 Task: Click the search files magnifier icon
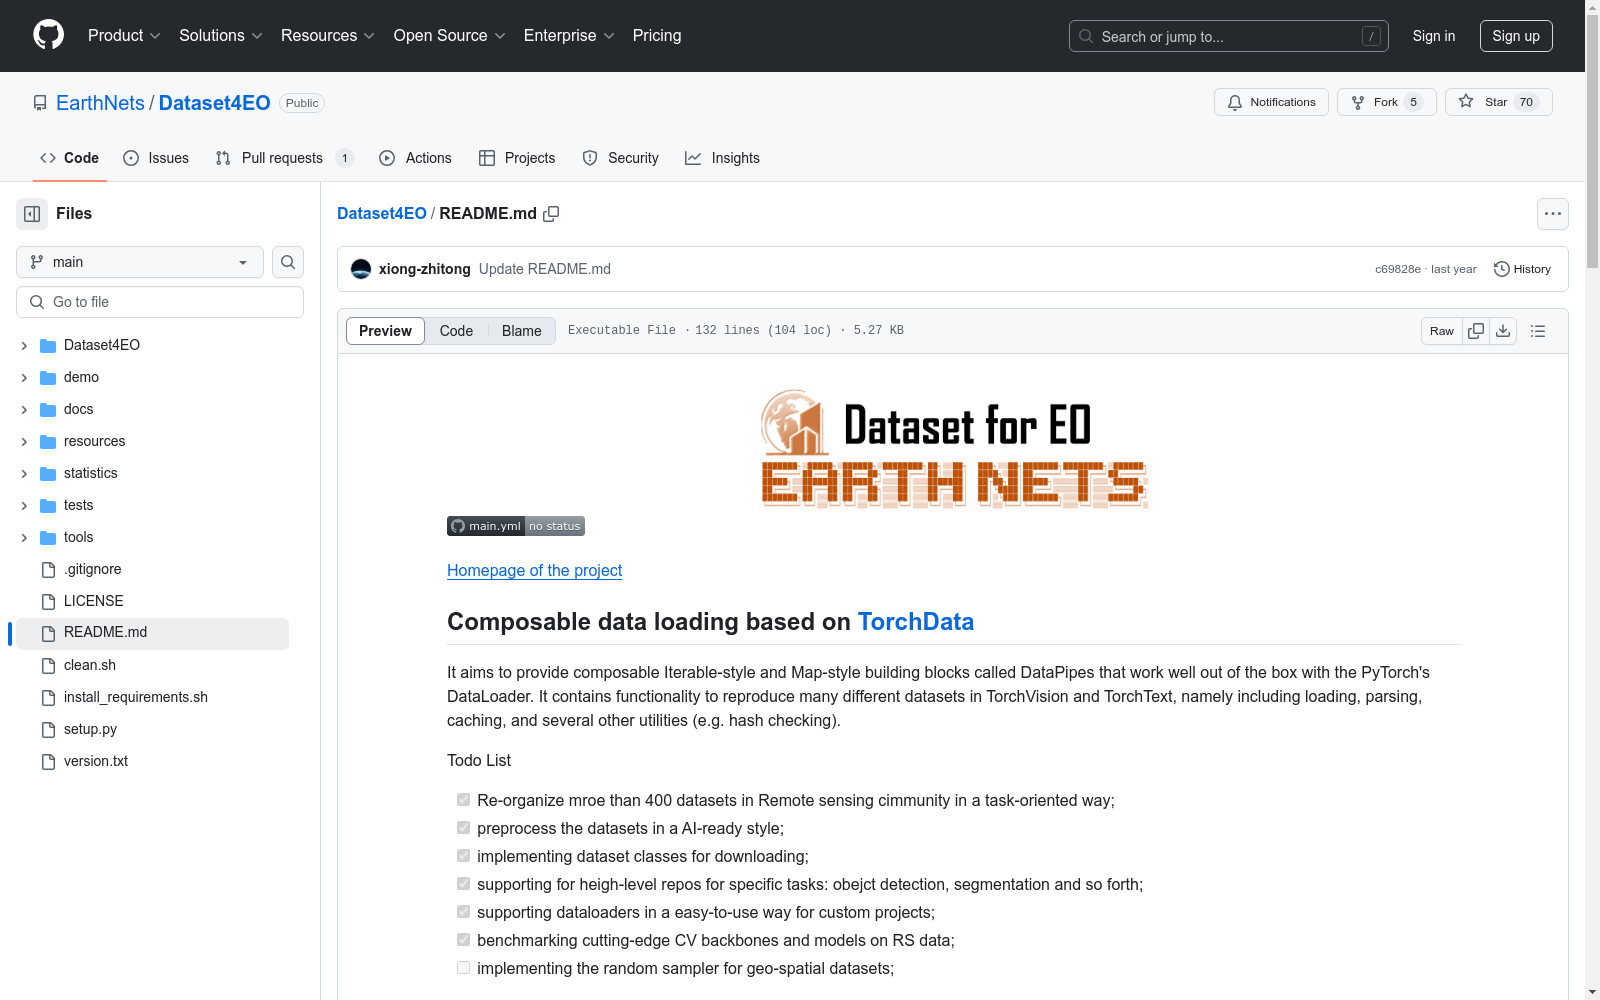(288, 262)
